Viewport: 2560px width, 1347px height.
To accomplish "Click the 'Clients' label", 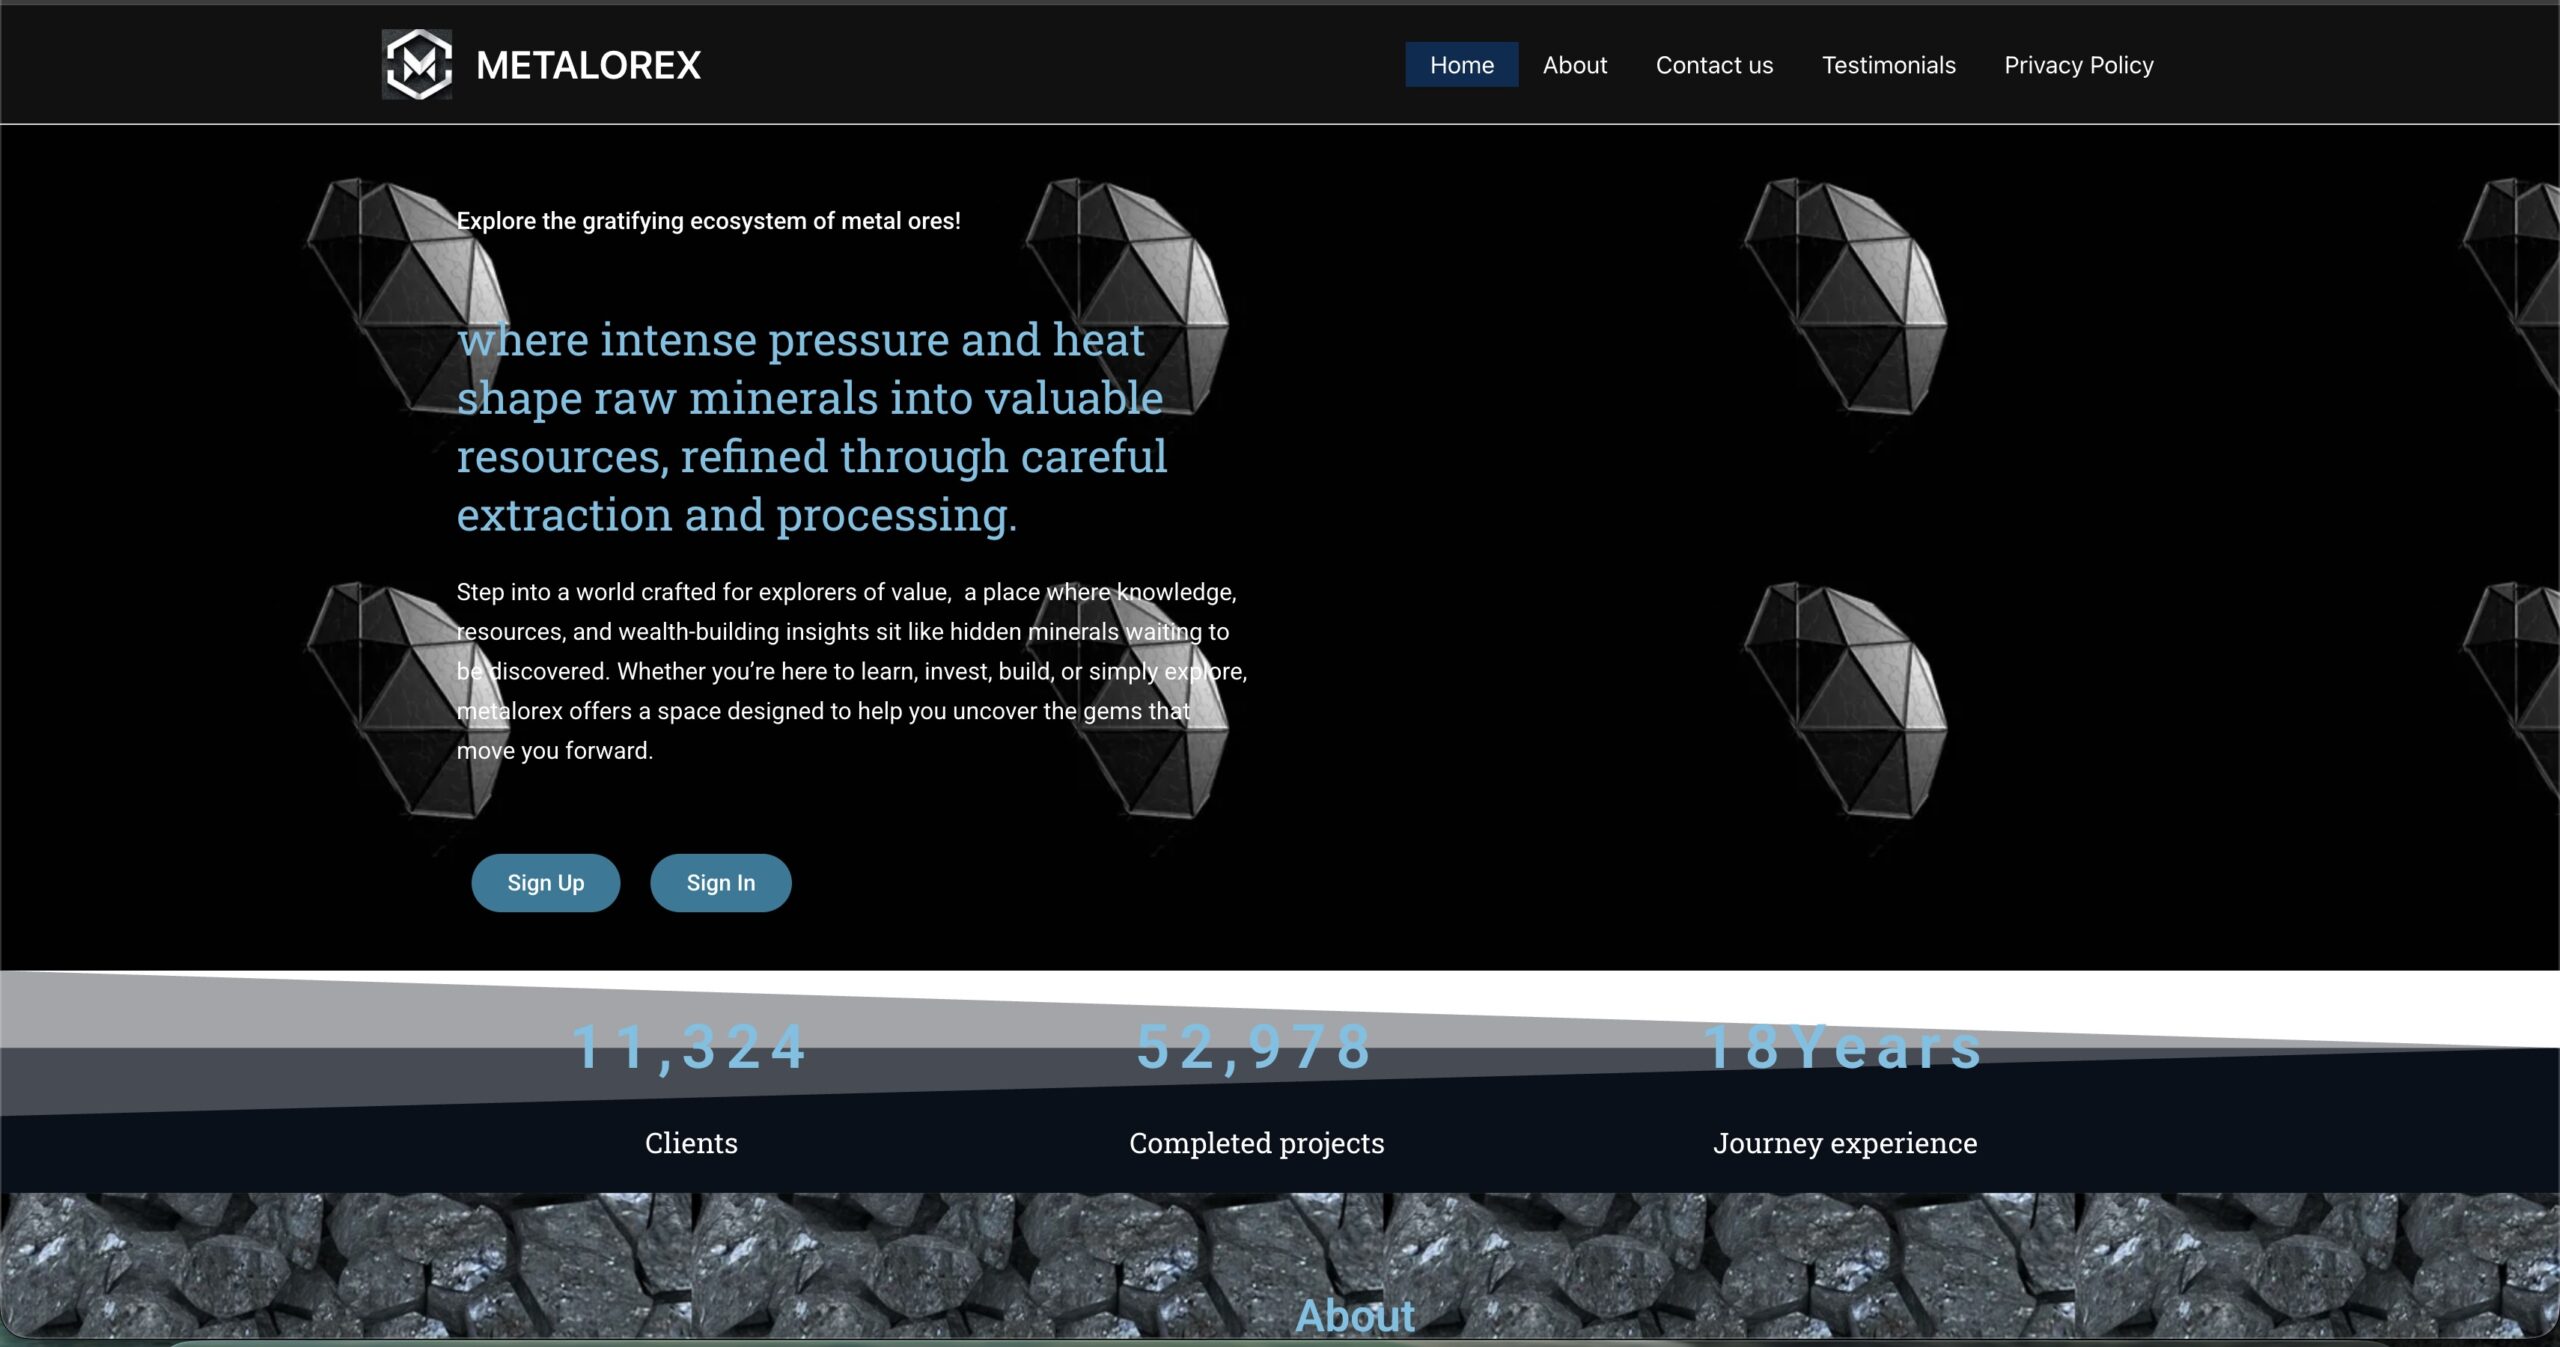I will (x=691, y=1143).
